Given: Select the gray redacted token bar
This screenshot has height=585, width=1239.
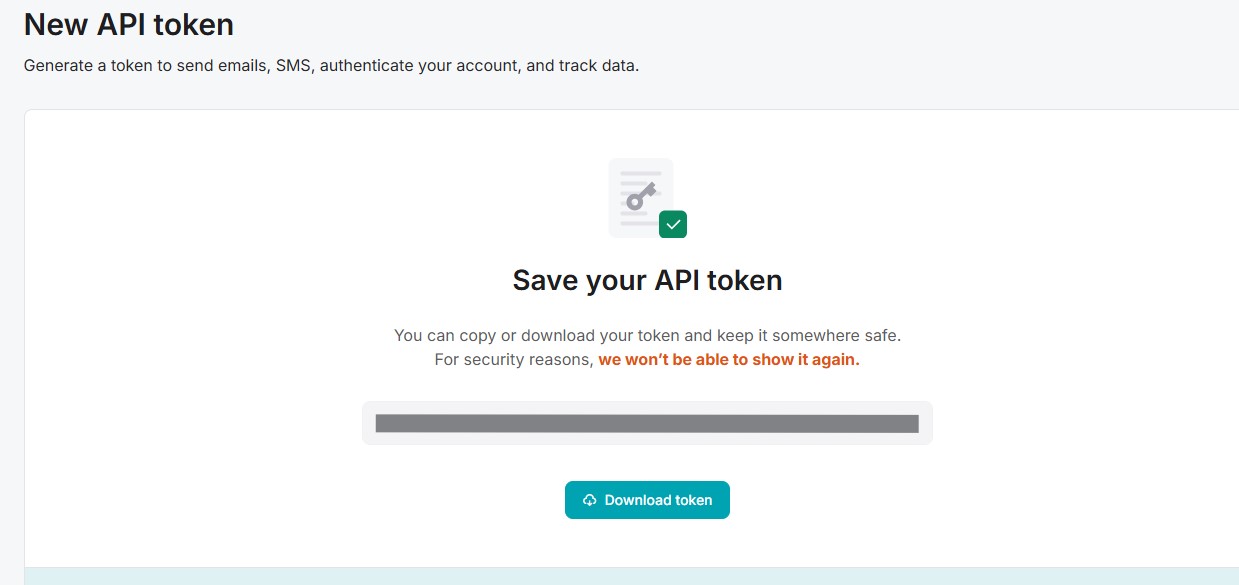Looking at the screenshot, I should (x=646, y=424).
